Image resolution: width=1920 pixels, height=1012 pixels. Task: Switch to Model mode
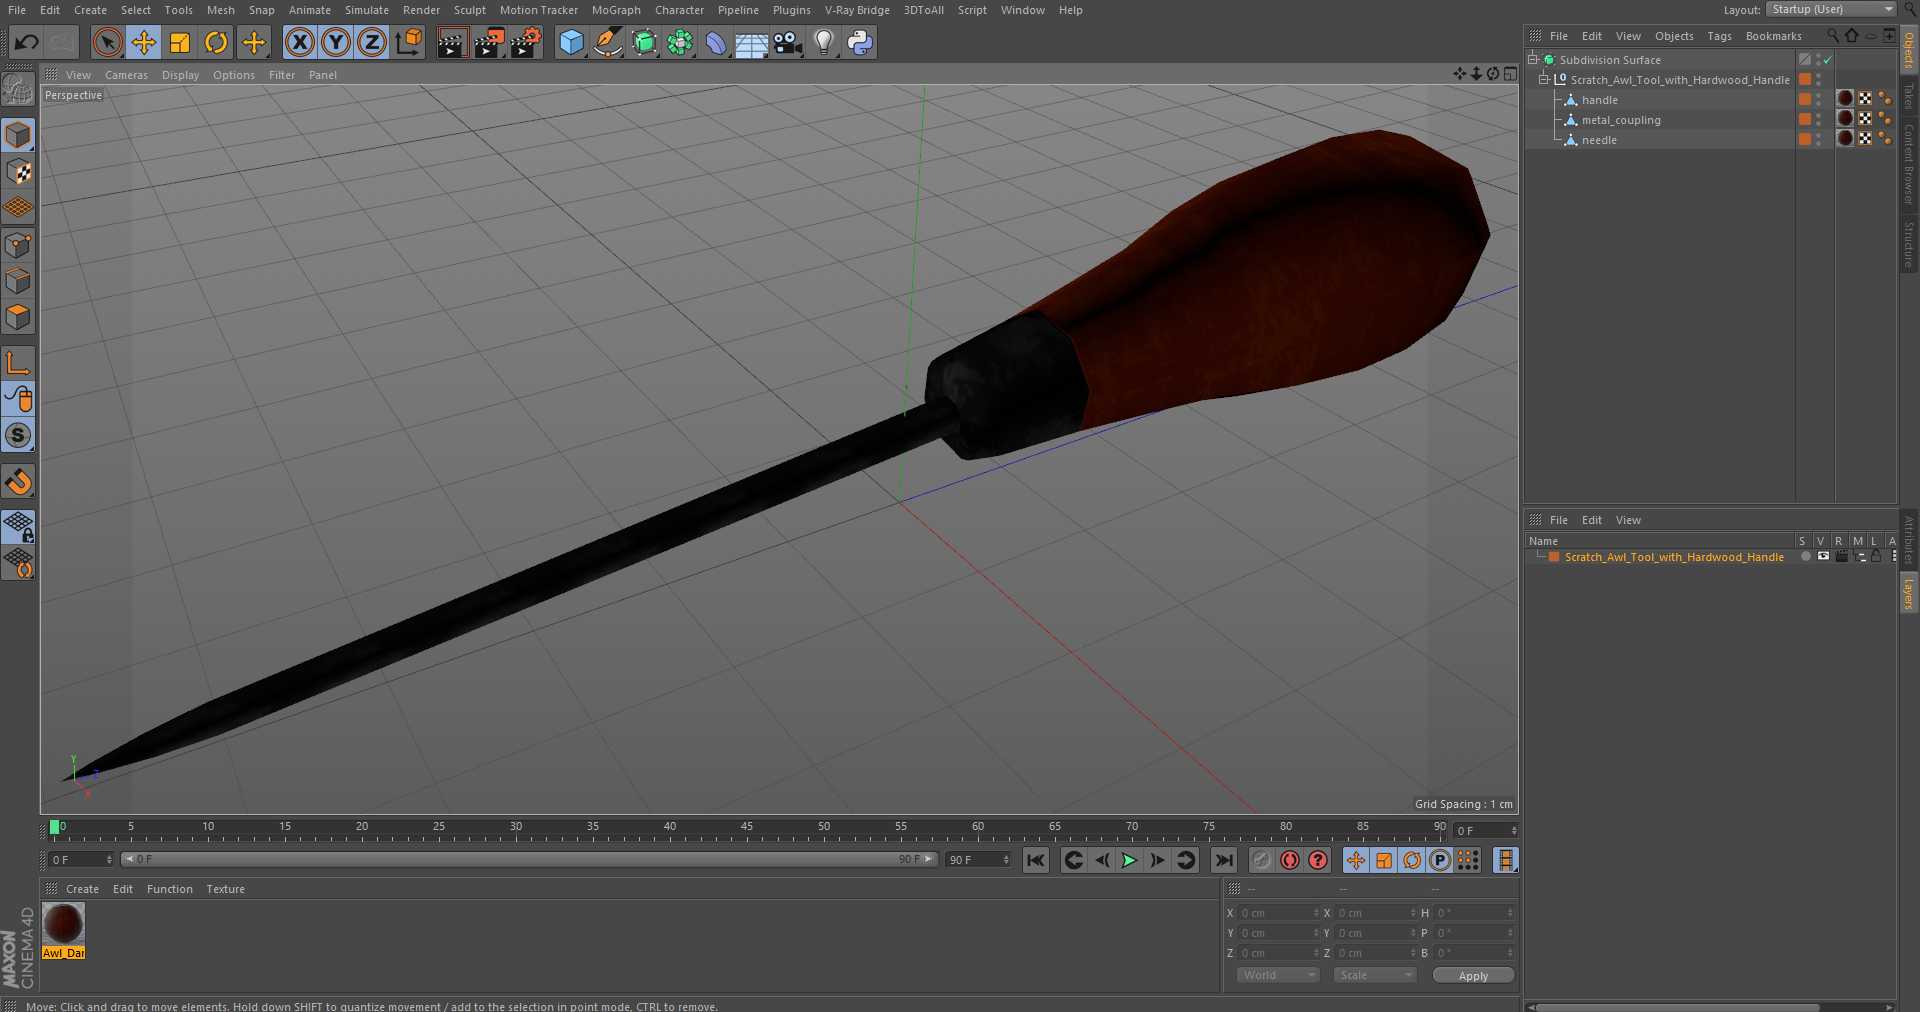pyautogui.click(x=18, y=135)
